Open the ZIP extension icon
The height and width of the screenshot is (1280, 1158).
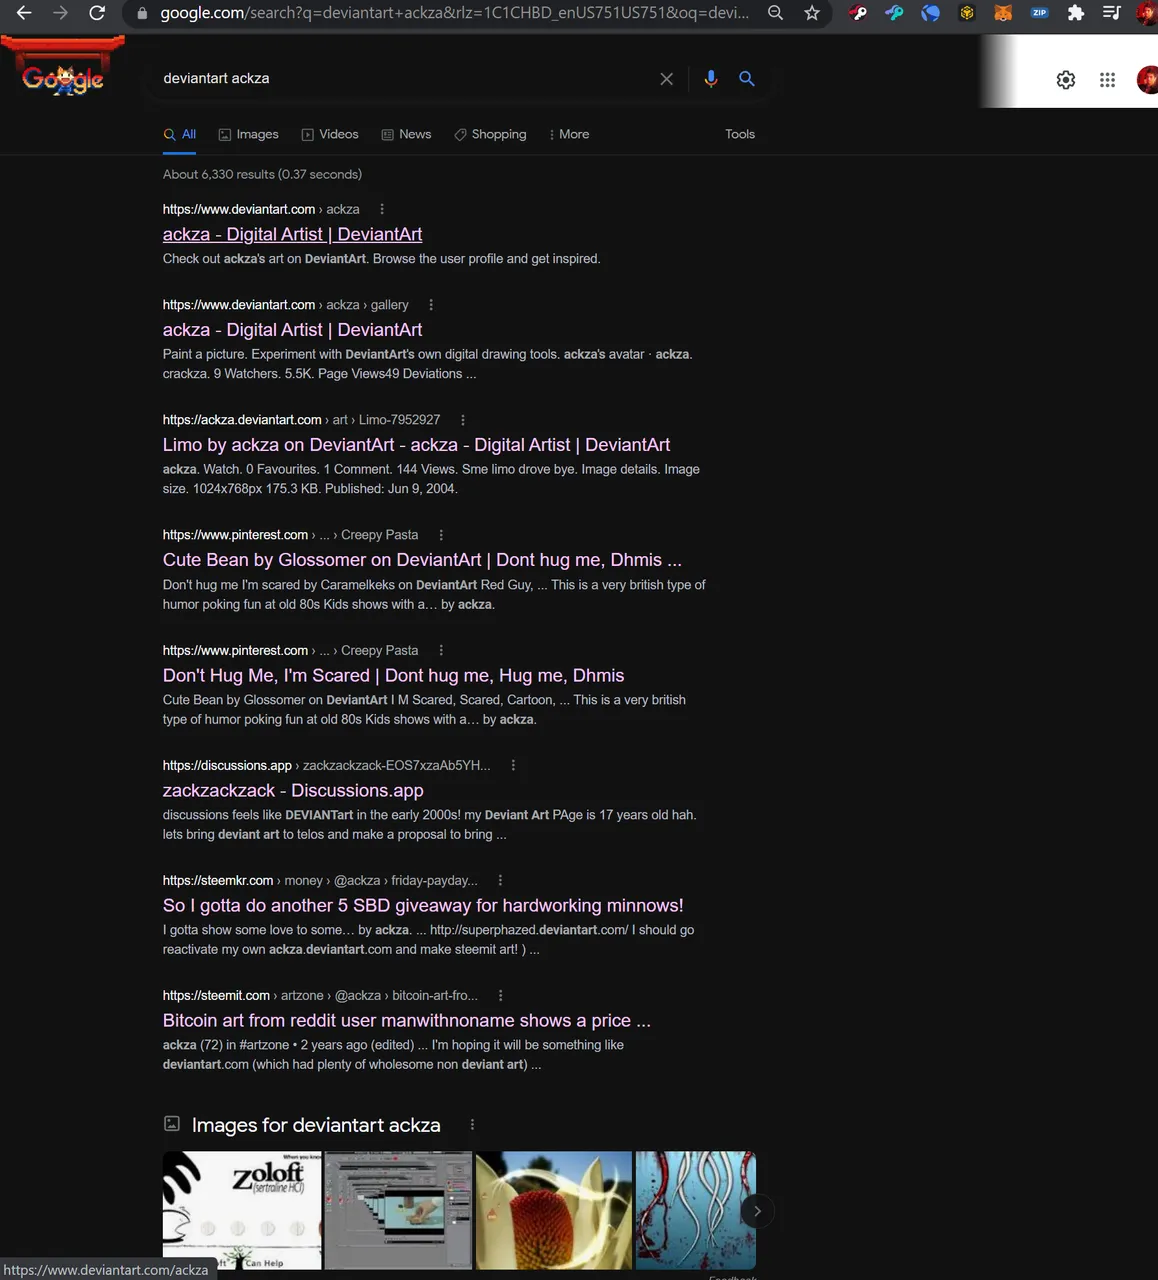[1040, 13]
